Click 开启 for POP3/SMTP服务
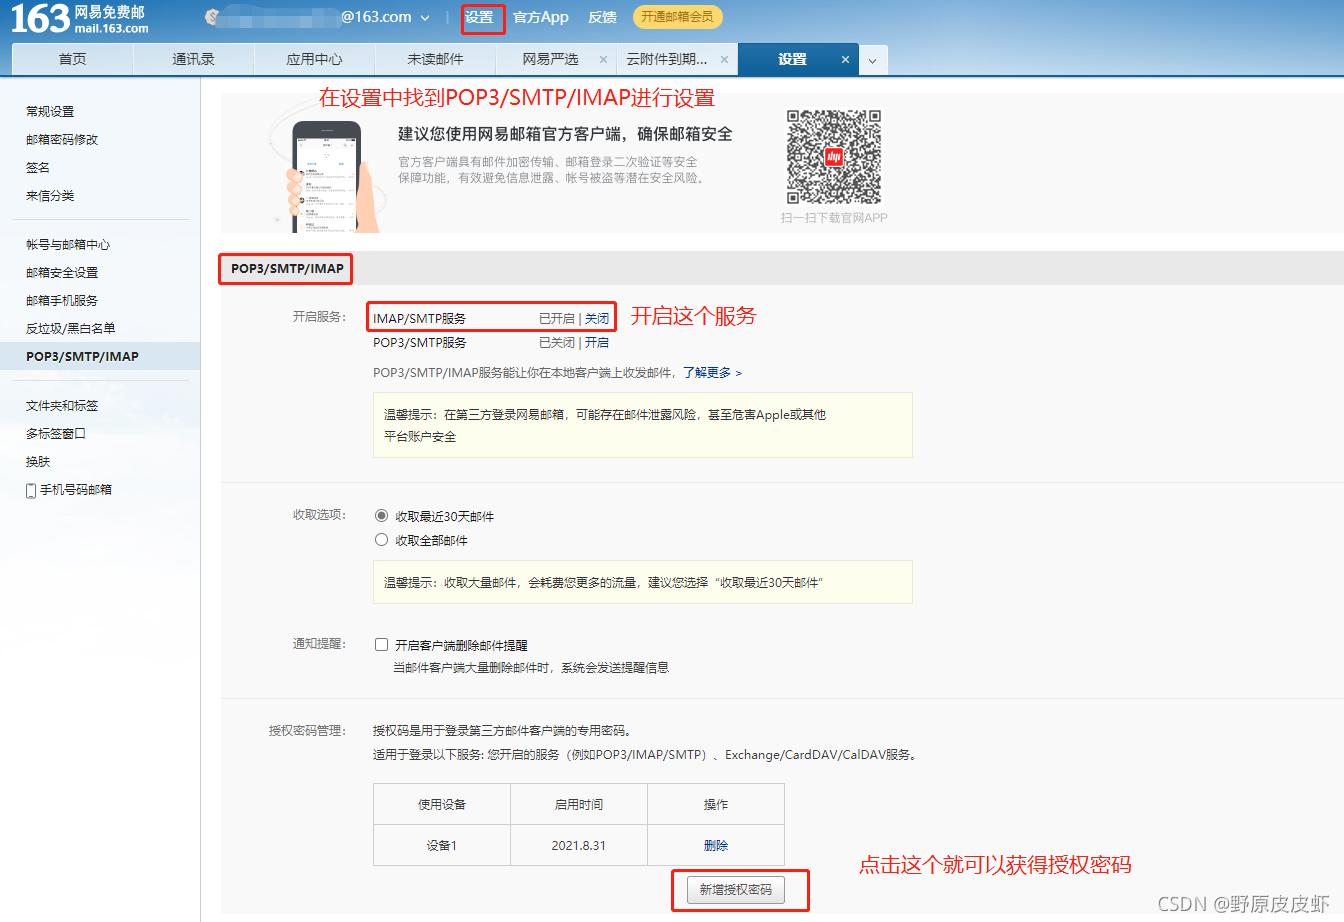 [597, 343]
